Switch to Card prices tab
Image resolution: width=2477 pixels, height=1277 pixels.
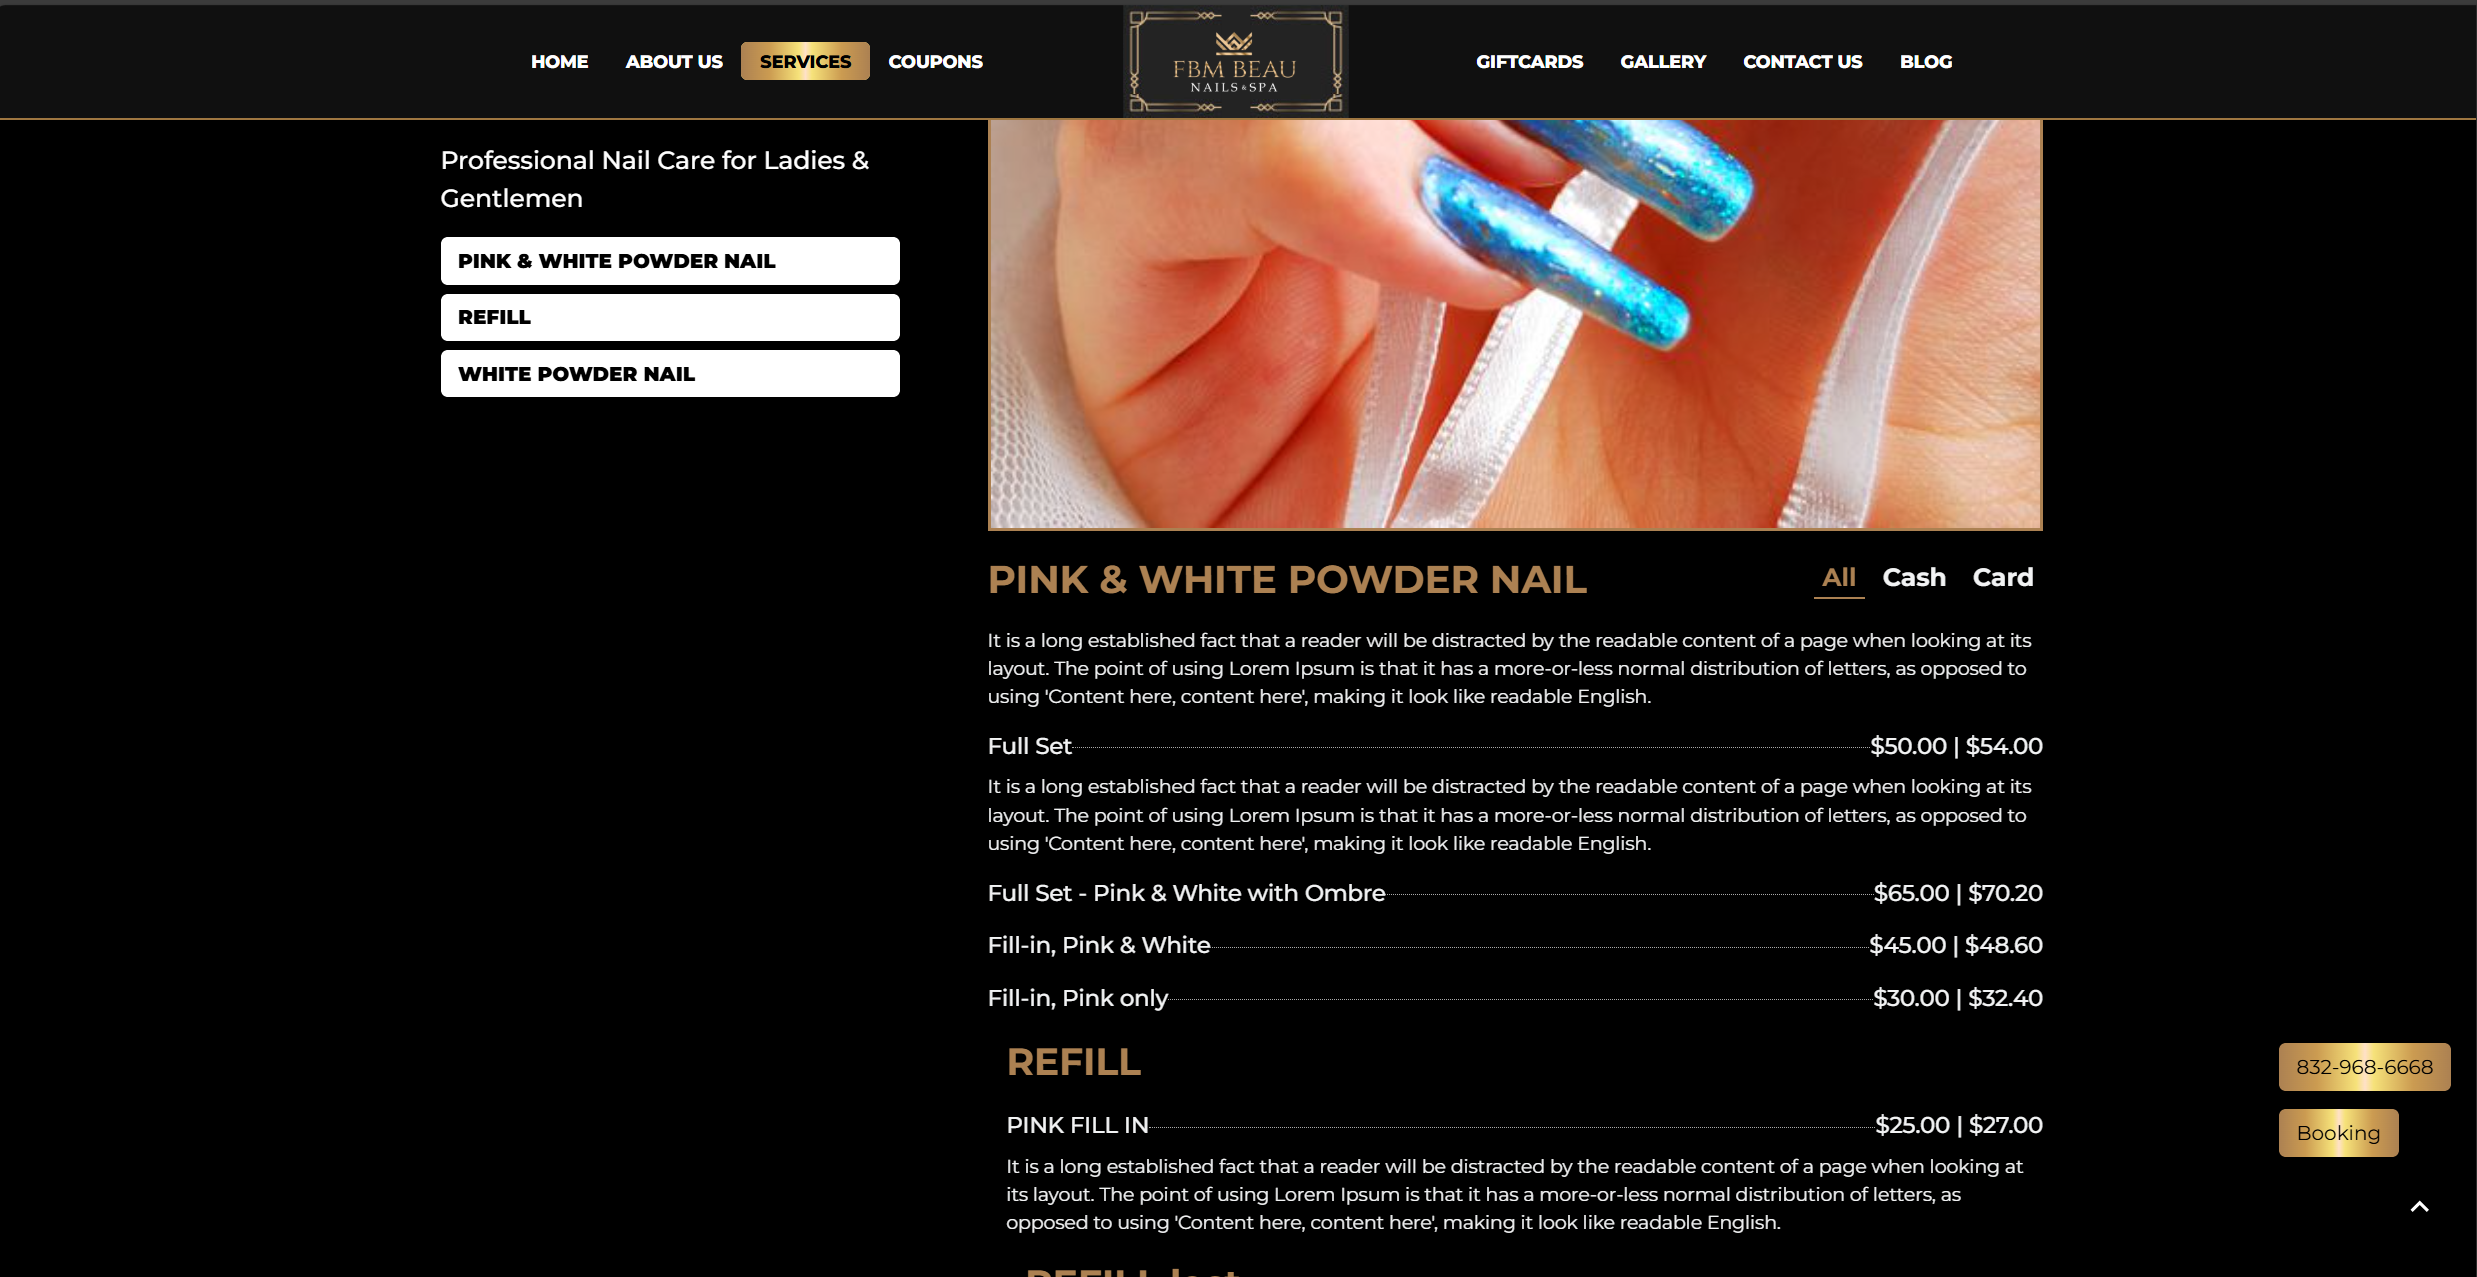(2003, 578)
